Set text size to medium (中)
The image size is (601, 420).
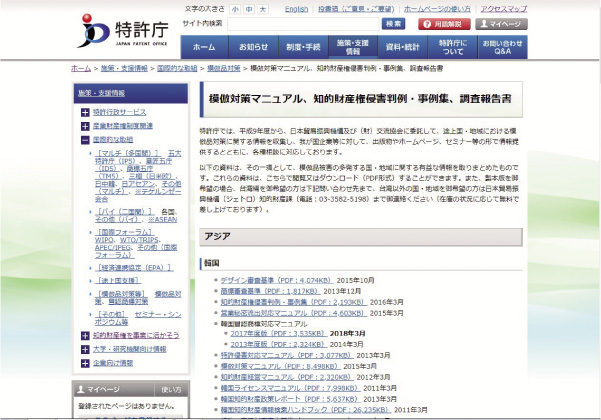click(248, 8)
